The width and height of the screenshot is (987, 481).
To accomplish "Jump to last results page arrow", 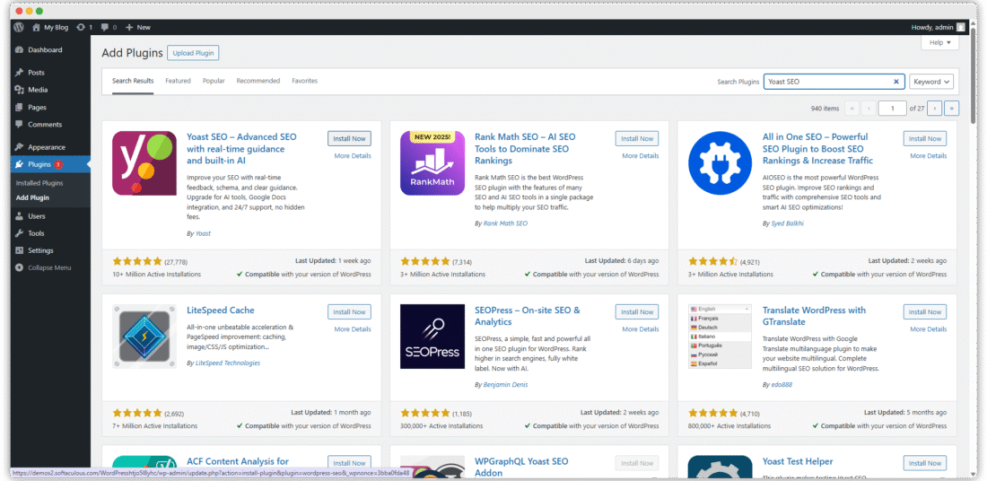I will point(952,108).
